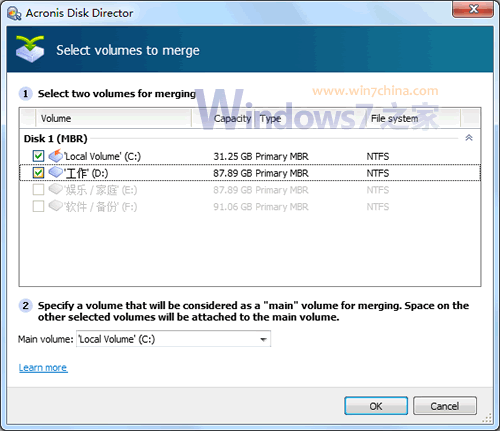Close the Acronis Disk Director dialog

(473, 9)
